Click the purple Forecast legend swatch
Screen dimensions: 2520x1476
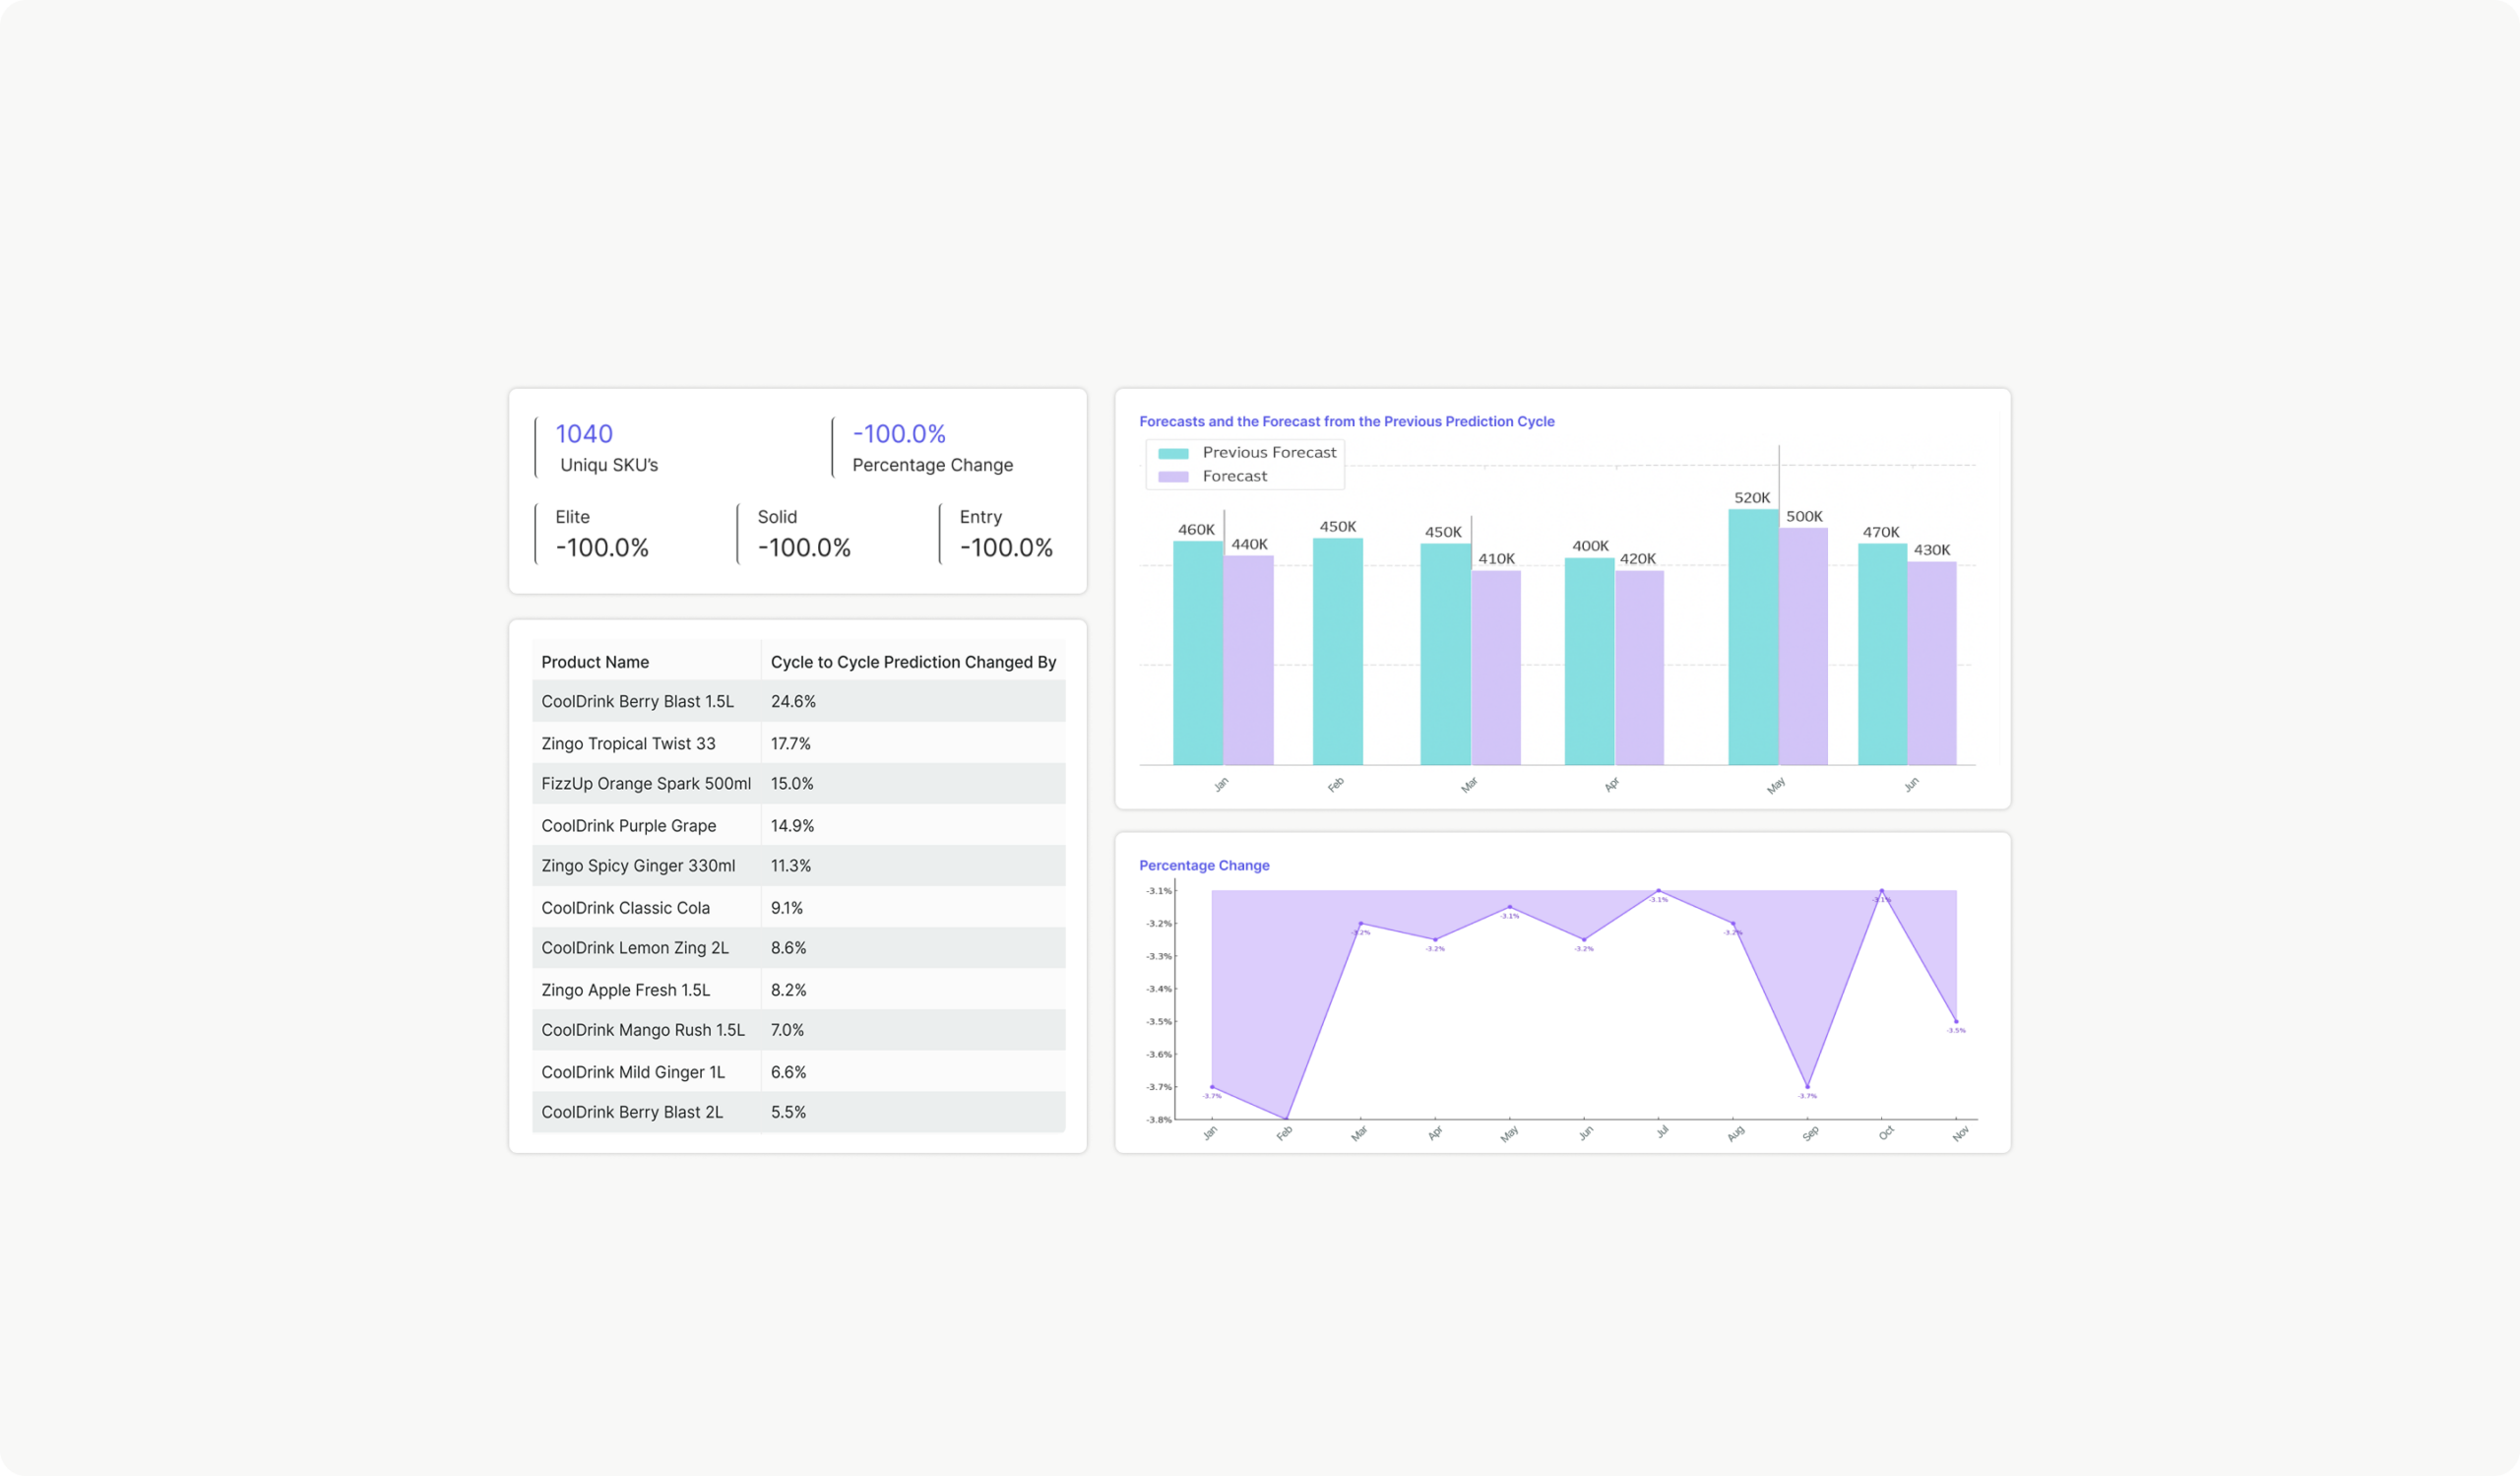1173,477
